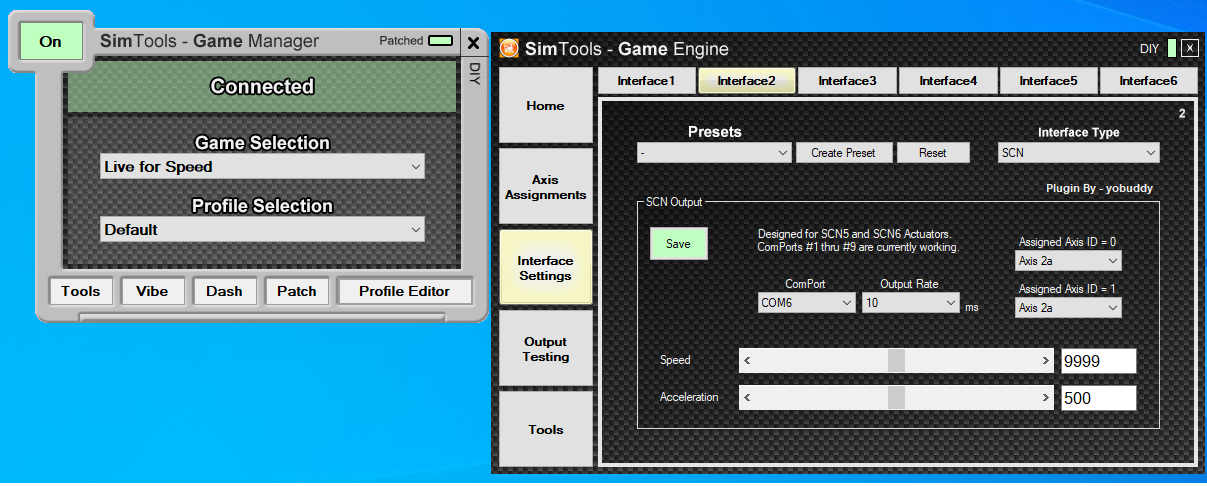Click the Acceleration value field 500
This screenshot has width=1207, height=486.
tap(1099, 398)
